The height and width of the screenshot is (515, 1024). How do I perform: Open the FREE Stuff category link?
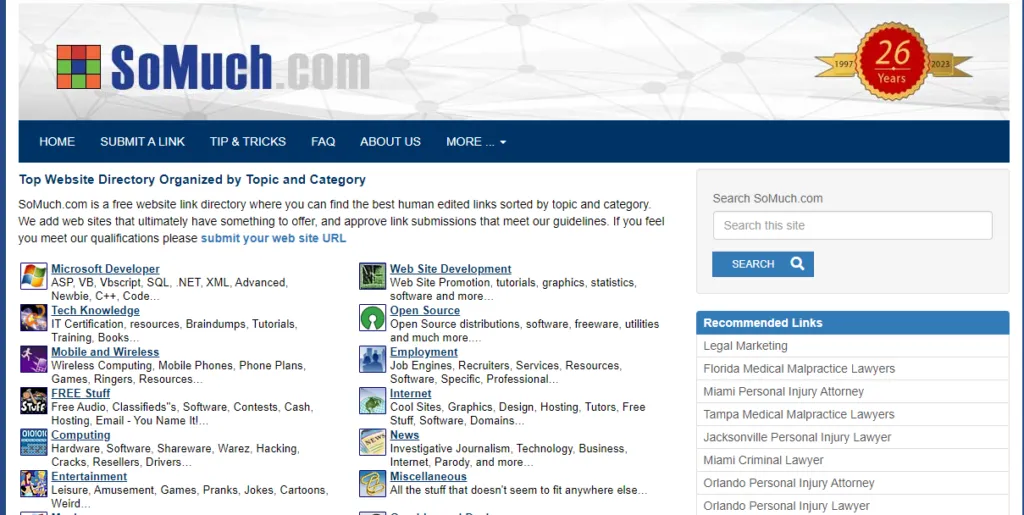[x=80, y=394]
